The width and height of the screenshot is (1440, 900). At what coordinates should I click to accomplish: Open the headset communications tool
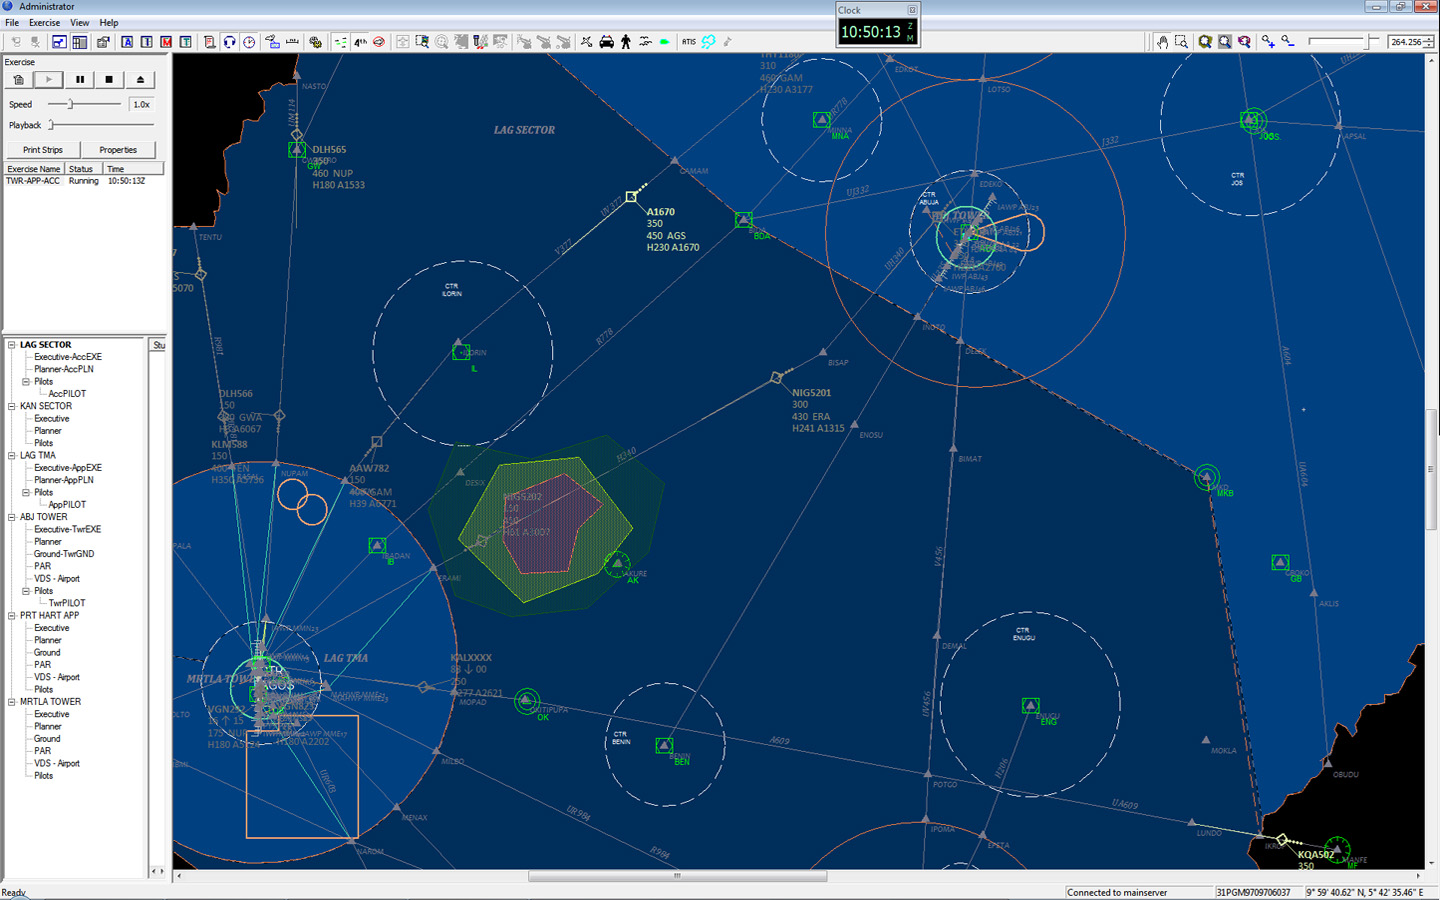(229, 42)
